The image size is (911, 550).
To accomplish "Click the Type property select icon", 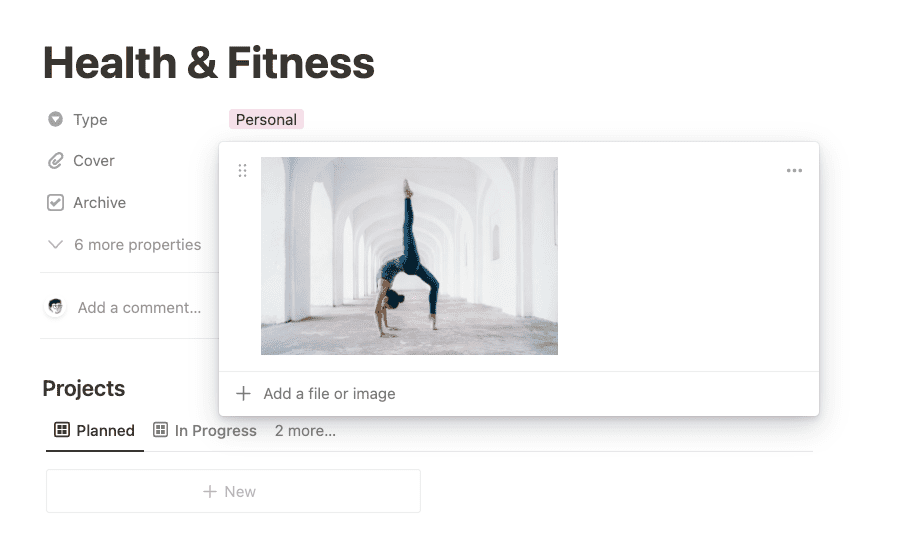I will pyautogui.click(x=56, y=120).
